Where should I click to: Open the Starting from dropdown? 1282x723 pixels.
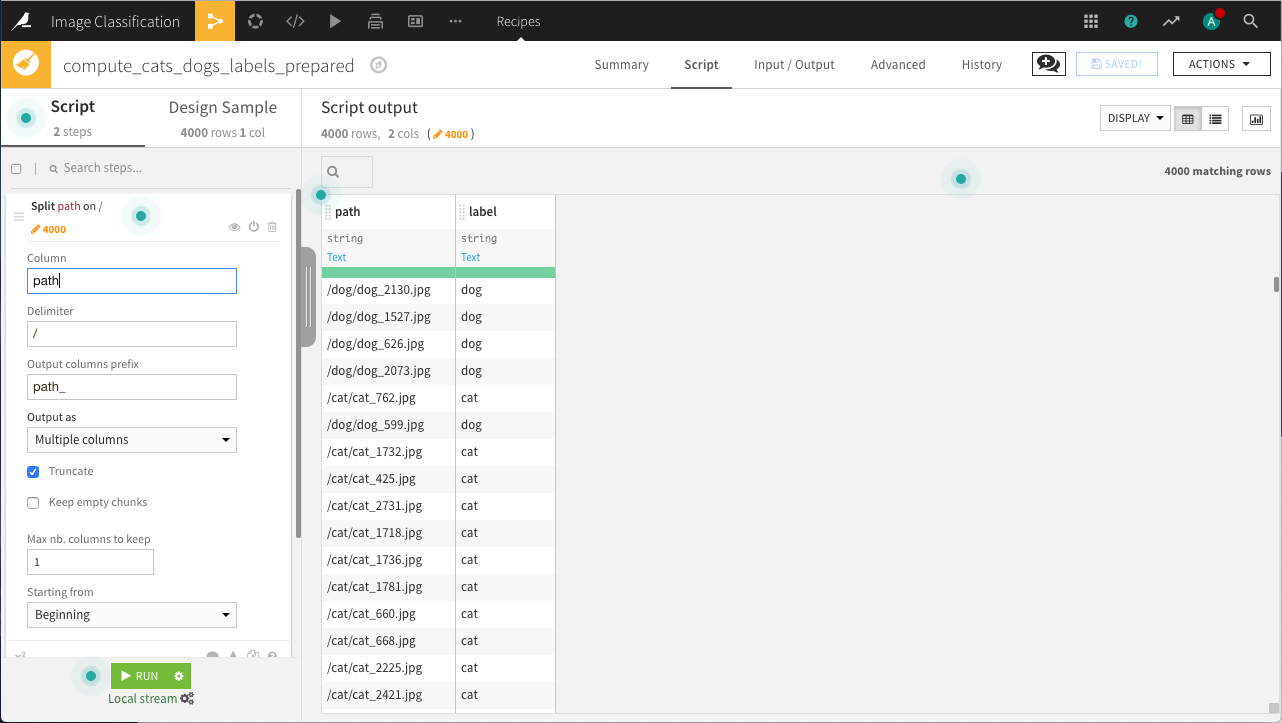[x=131, y=614]
